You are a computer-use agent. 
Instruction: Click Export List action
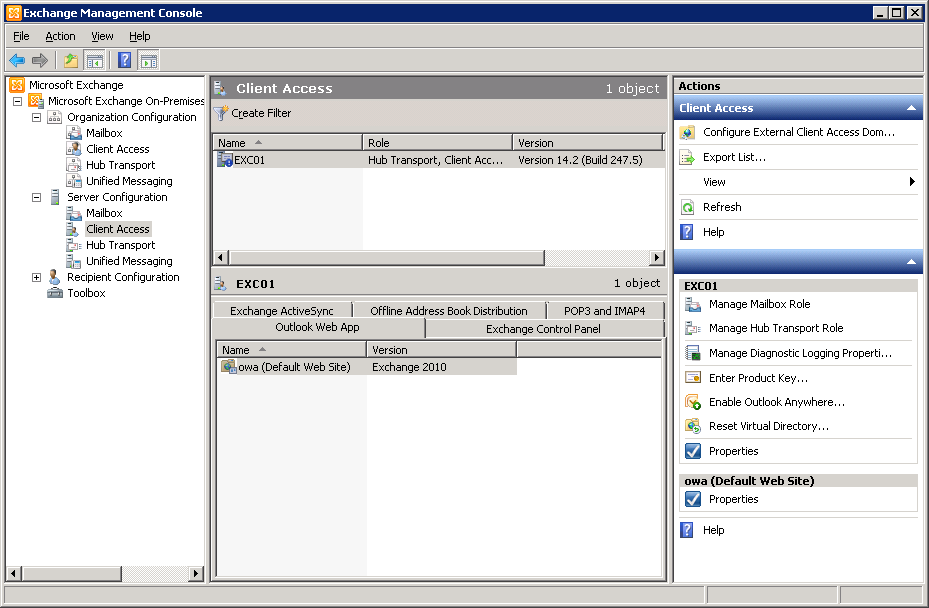point(734,157)
